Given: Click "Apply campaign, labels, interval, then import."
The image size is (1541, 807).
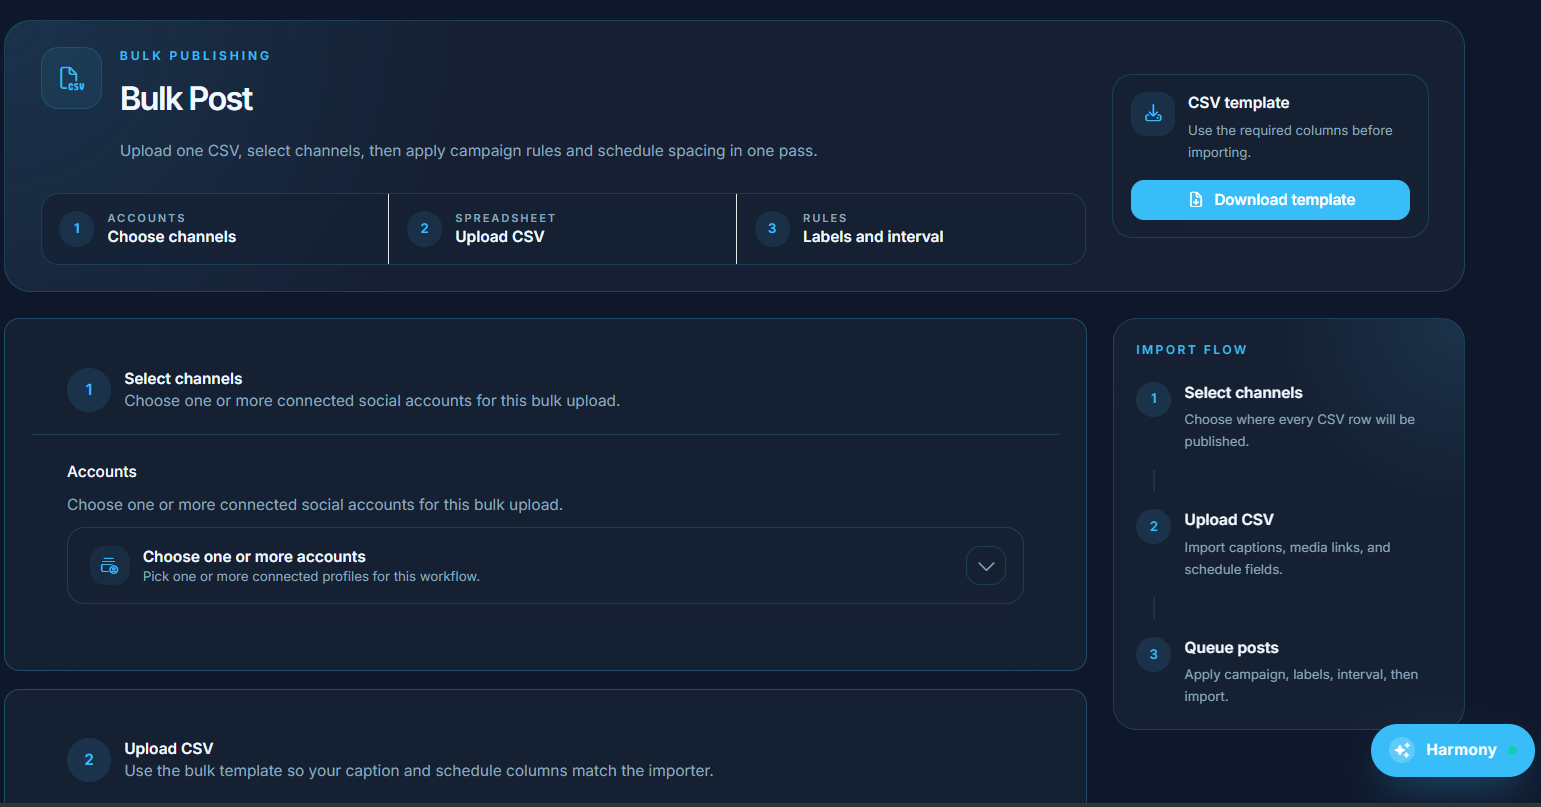Looking at the screenshot, I should point(1301,685).
